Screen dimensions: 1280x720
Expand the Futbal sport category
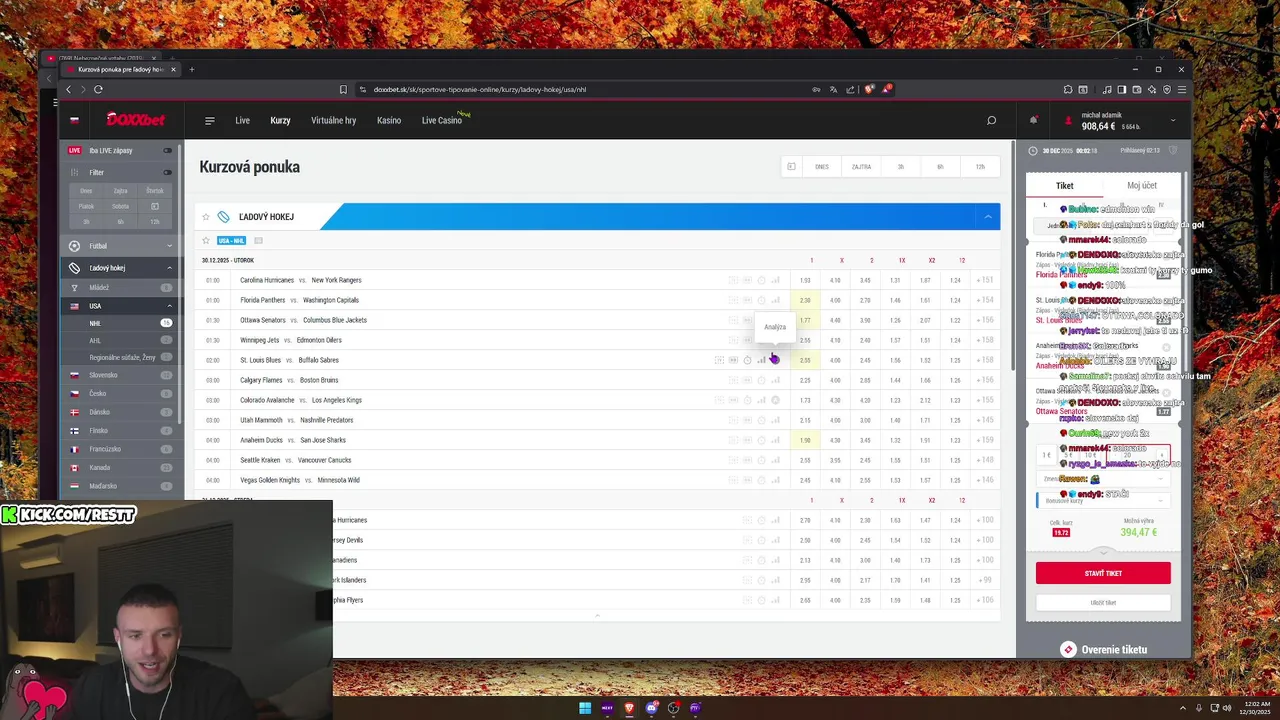click(x=120, y=246)
